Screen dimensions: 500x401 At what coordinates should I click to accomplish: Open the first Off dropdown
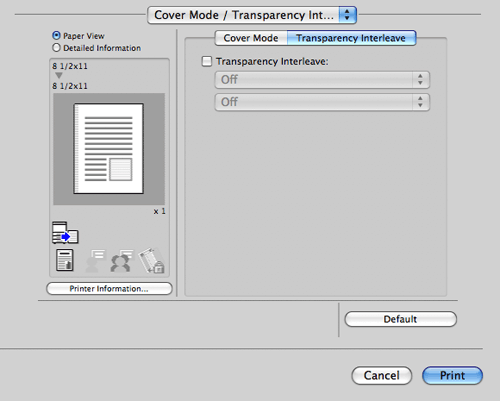coord(322,80)
